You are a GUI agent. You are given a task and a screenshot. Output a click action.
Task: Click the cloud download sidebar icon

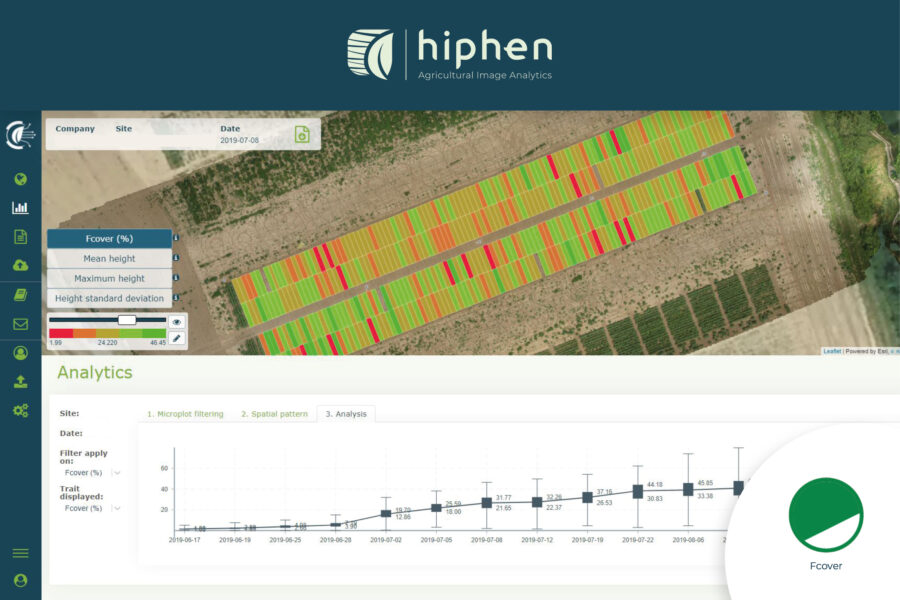(22, 262)
